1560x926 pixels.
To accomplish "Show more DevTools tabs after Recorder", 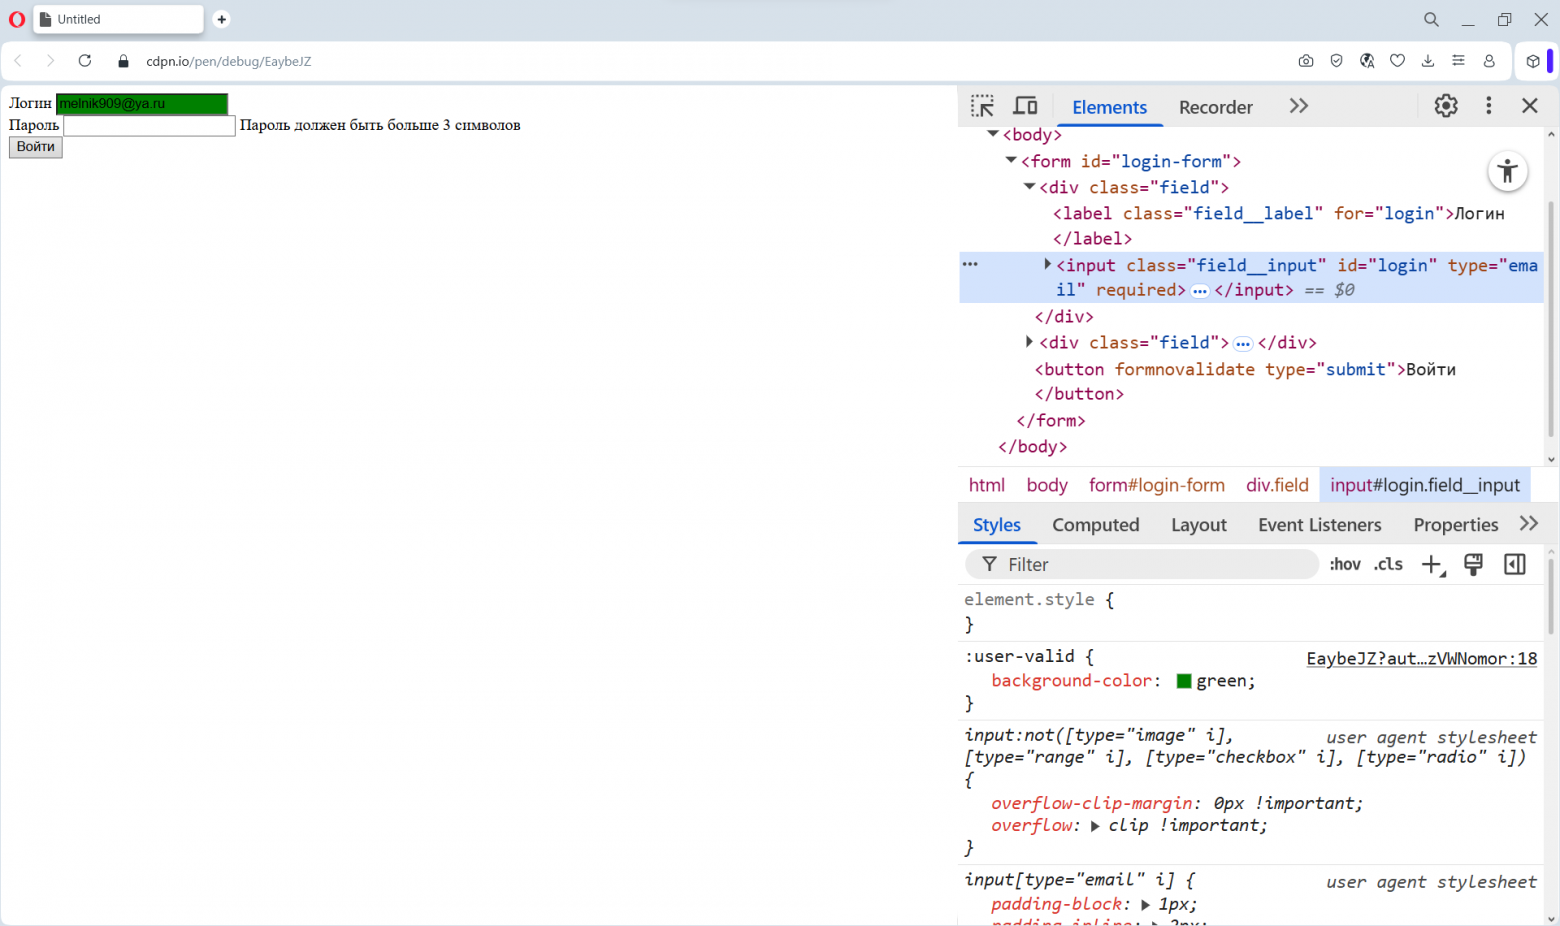I will point(1298,106).
